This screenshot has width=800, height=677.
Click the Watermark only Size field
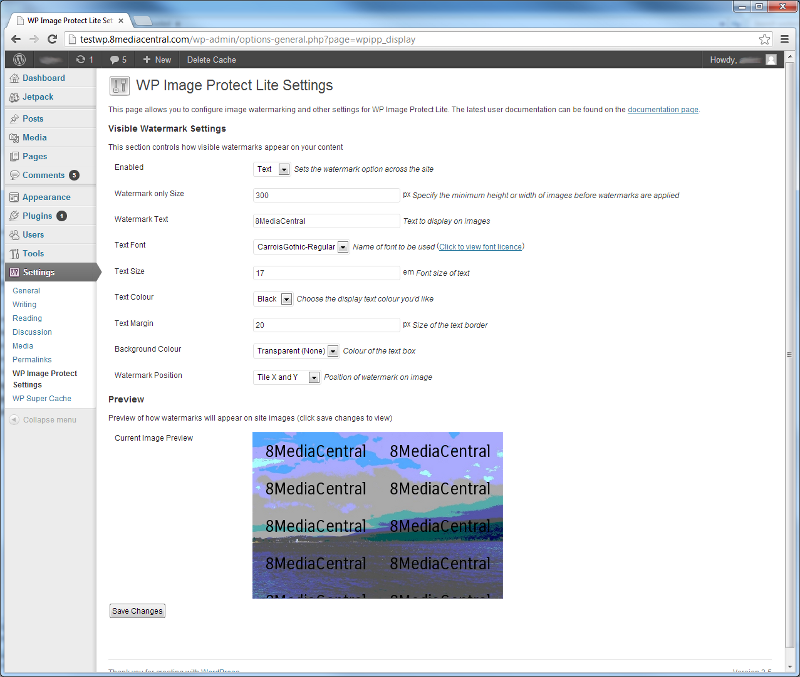click(x=327, y=195)
